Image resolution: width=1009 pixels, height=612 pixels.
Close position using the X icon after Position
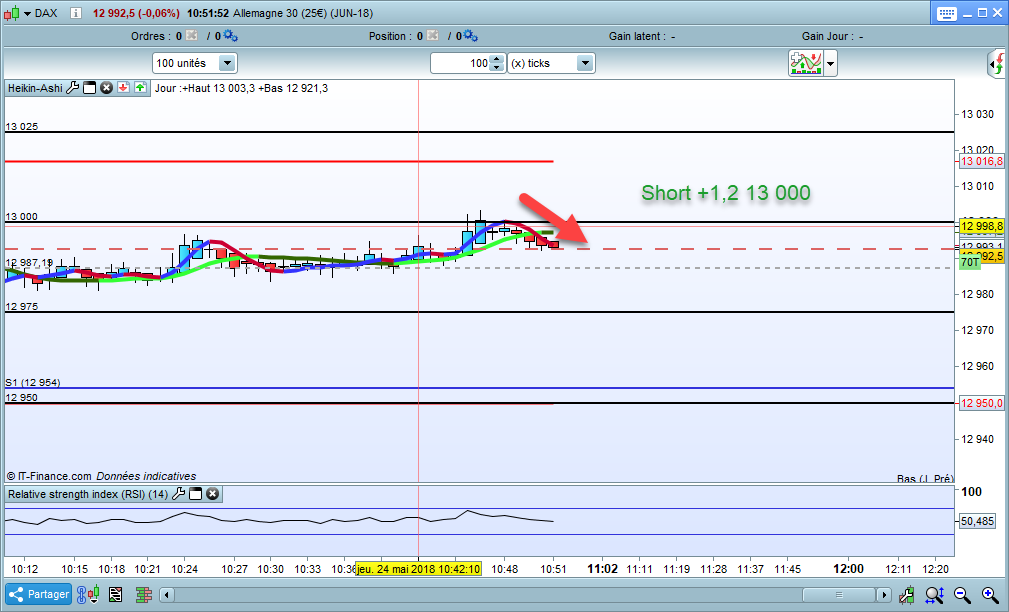(x=432, y=35)
